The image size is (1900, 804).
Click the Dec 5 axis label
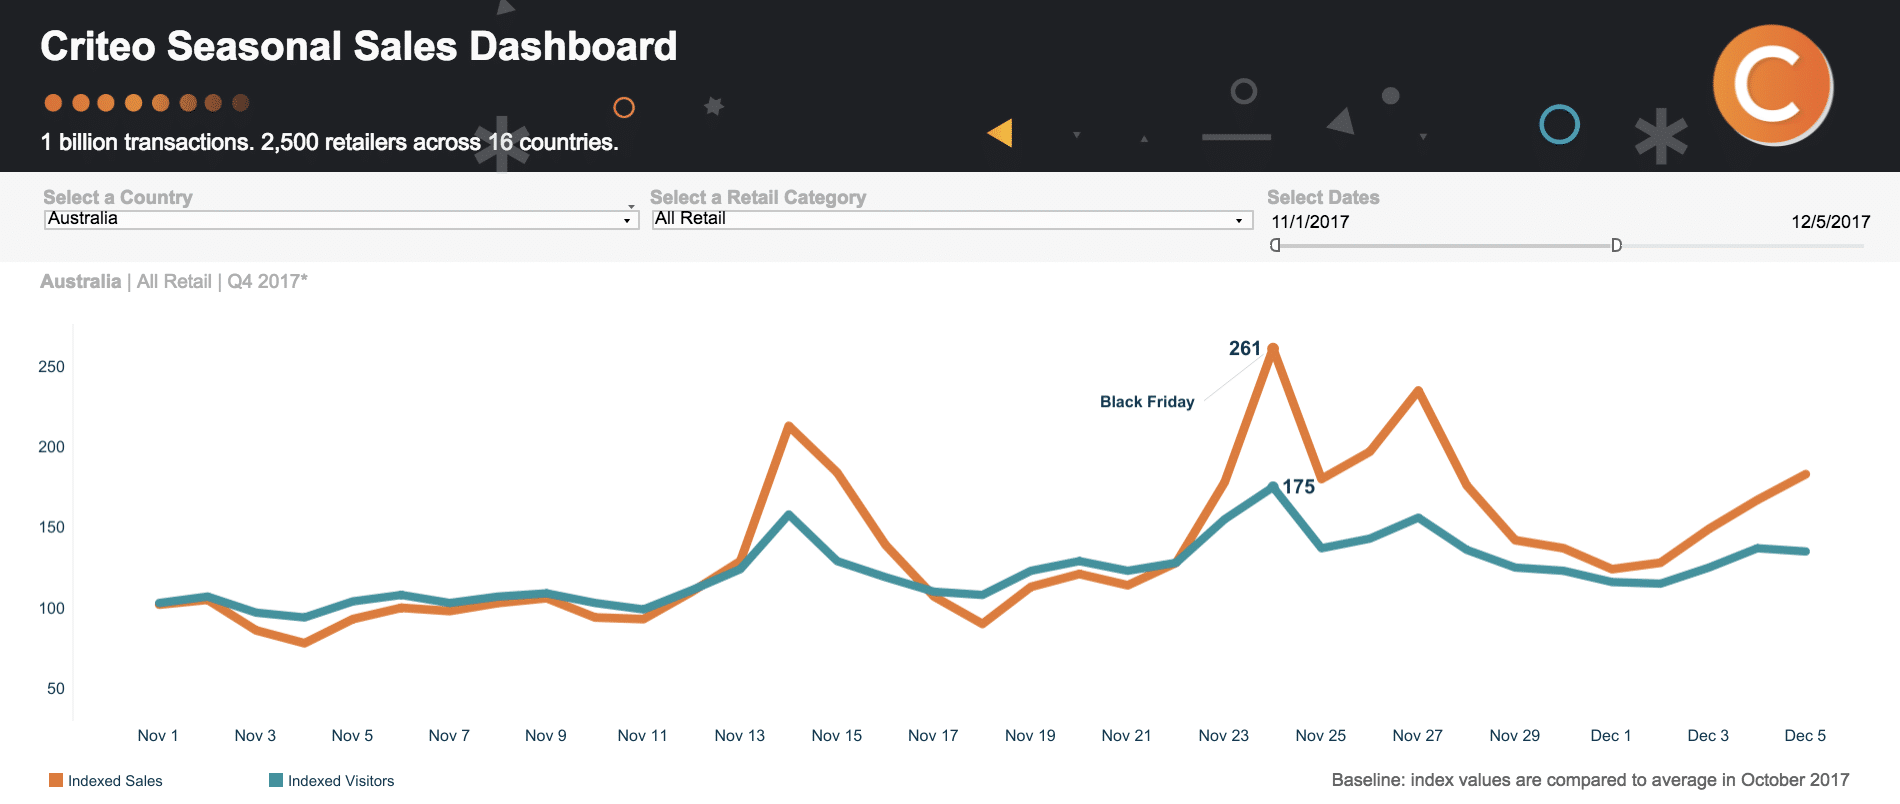tap(1805, 736)
